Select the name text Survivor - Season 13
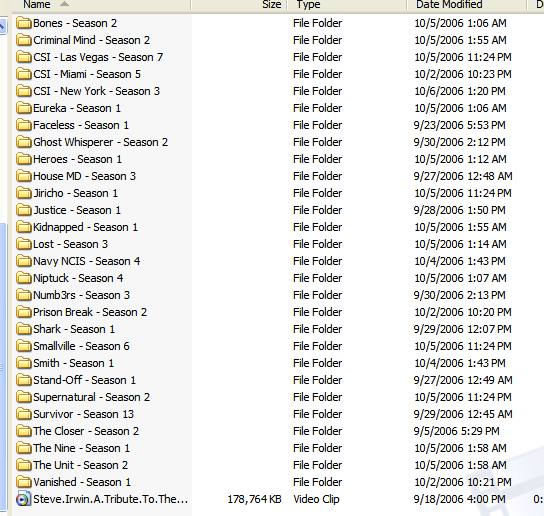The image size is (544, 516). [83, 414]
